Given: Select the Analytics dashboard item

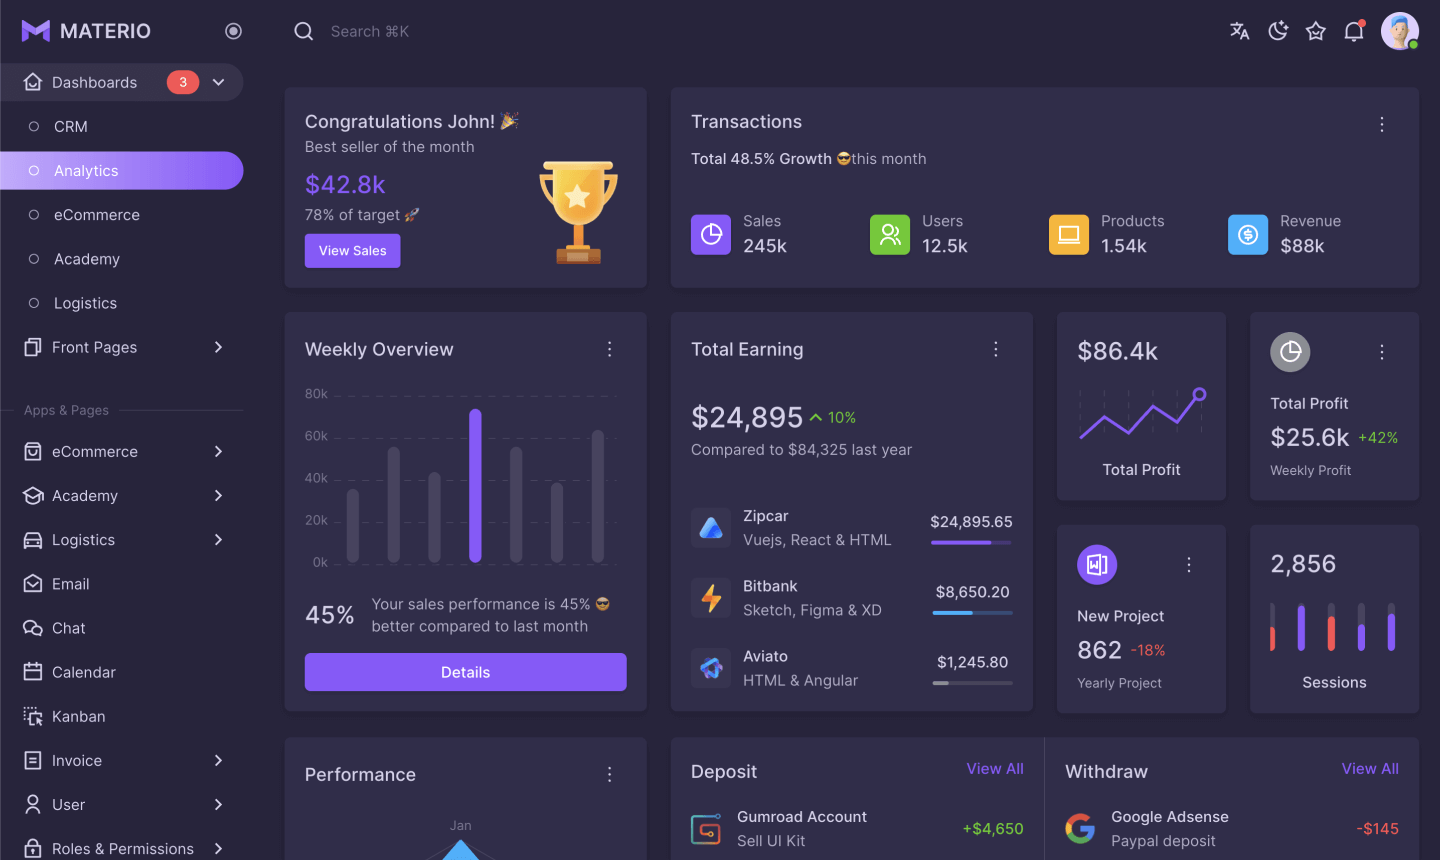Looking at the screenshot, I should (x=122, y=170).
